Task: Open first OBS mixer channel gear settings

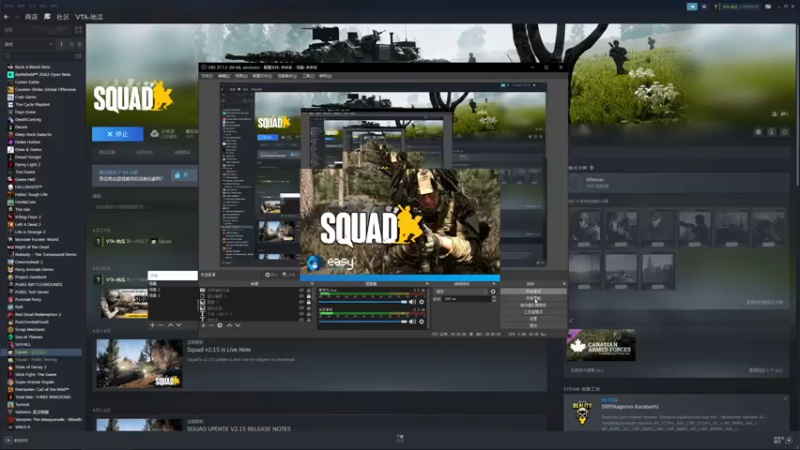Action: pyautogui.click(x=421, y=302)
